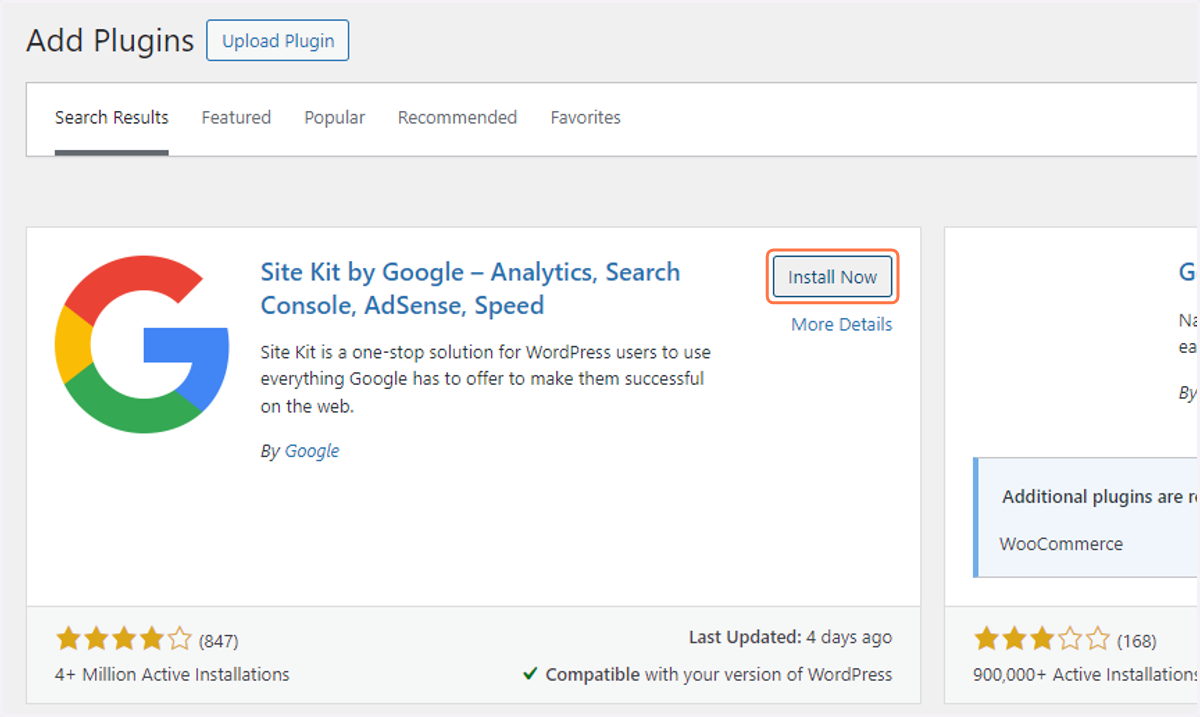Click the WooCommerce required plugin text
This screenshot has width=1200, height=717.
click(1061, 544)
